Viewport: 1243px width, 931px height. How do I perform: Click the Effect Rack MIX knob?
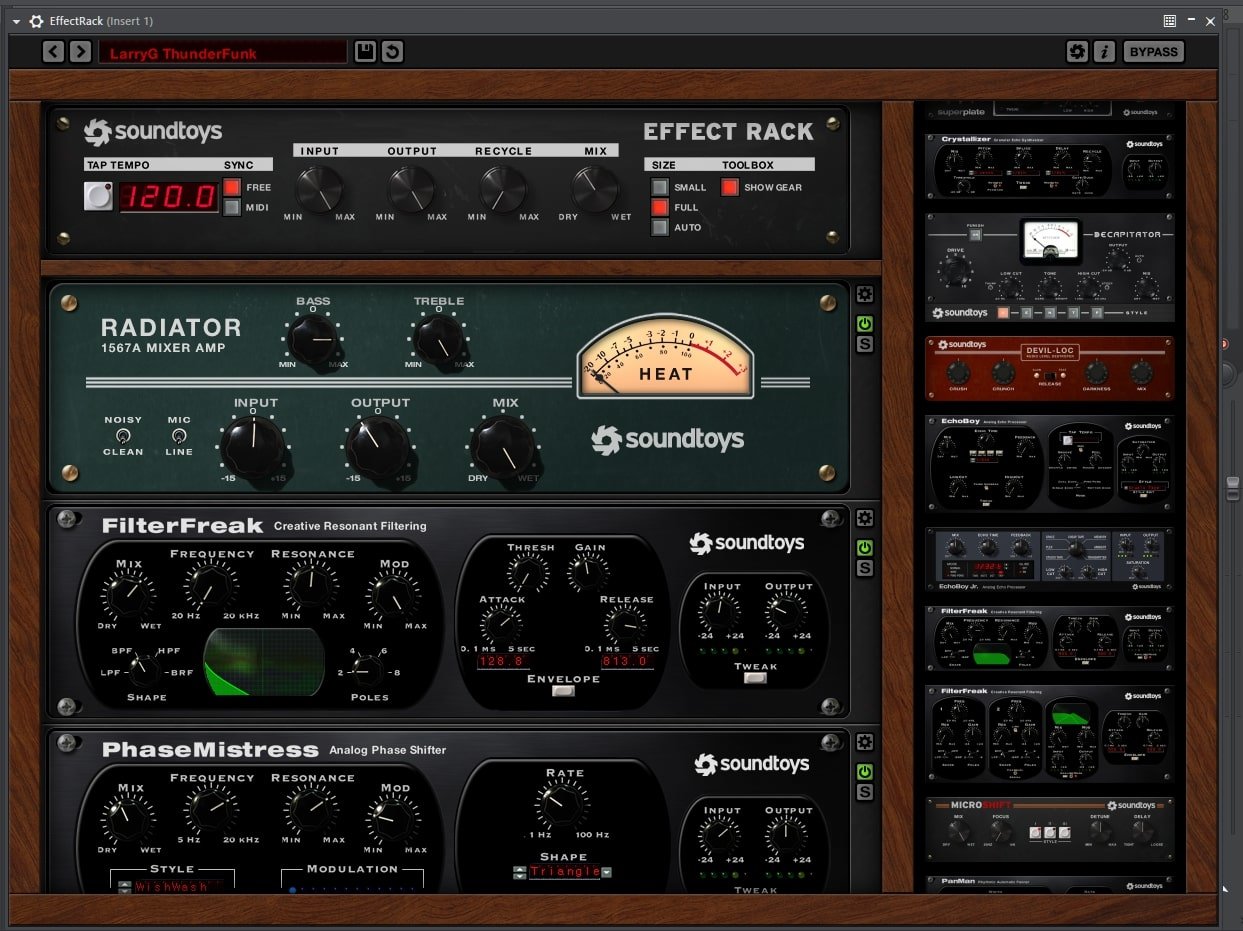[595, 187]
